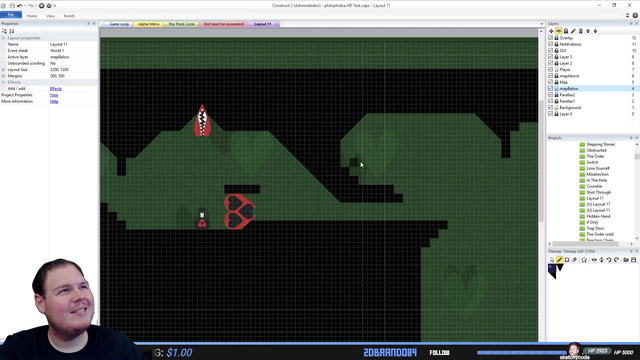Move layer down arrow icon
The width and height of the screenshot is (640, 360).
(596, 31)
